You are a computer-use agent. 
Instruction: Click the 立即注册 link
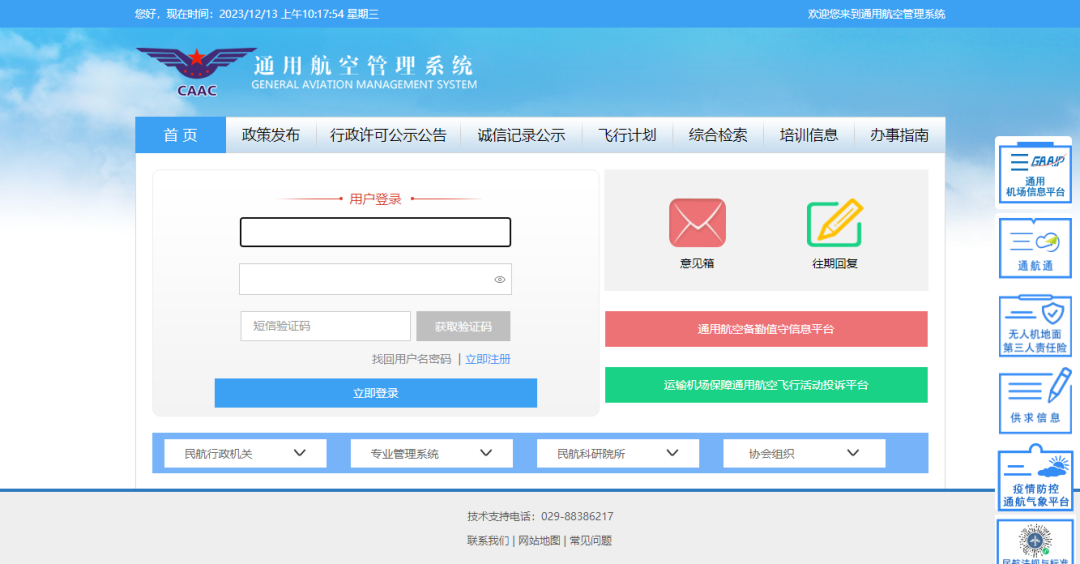(488, 359)
